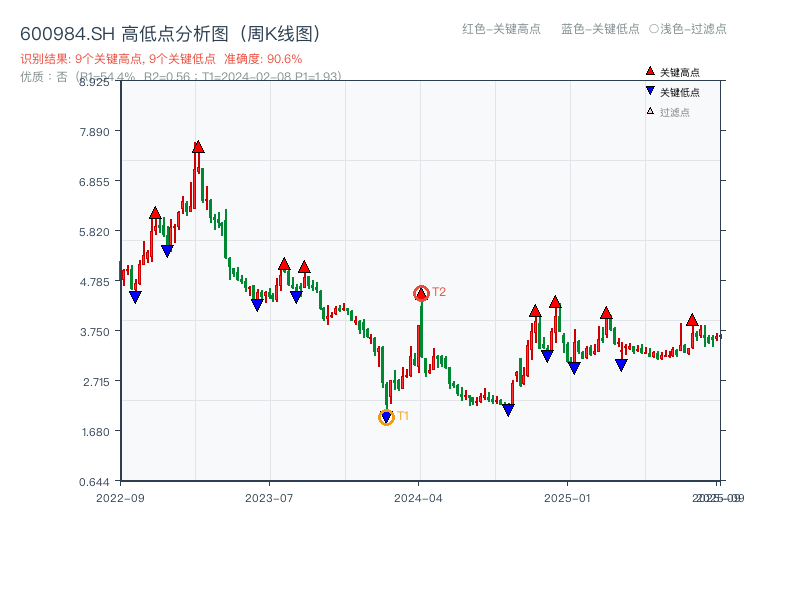
Task: Click the T1 label next to the orange circle
Action: click(x=404, y=416)
